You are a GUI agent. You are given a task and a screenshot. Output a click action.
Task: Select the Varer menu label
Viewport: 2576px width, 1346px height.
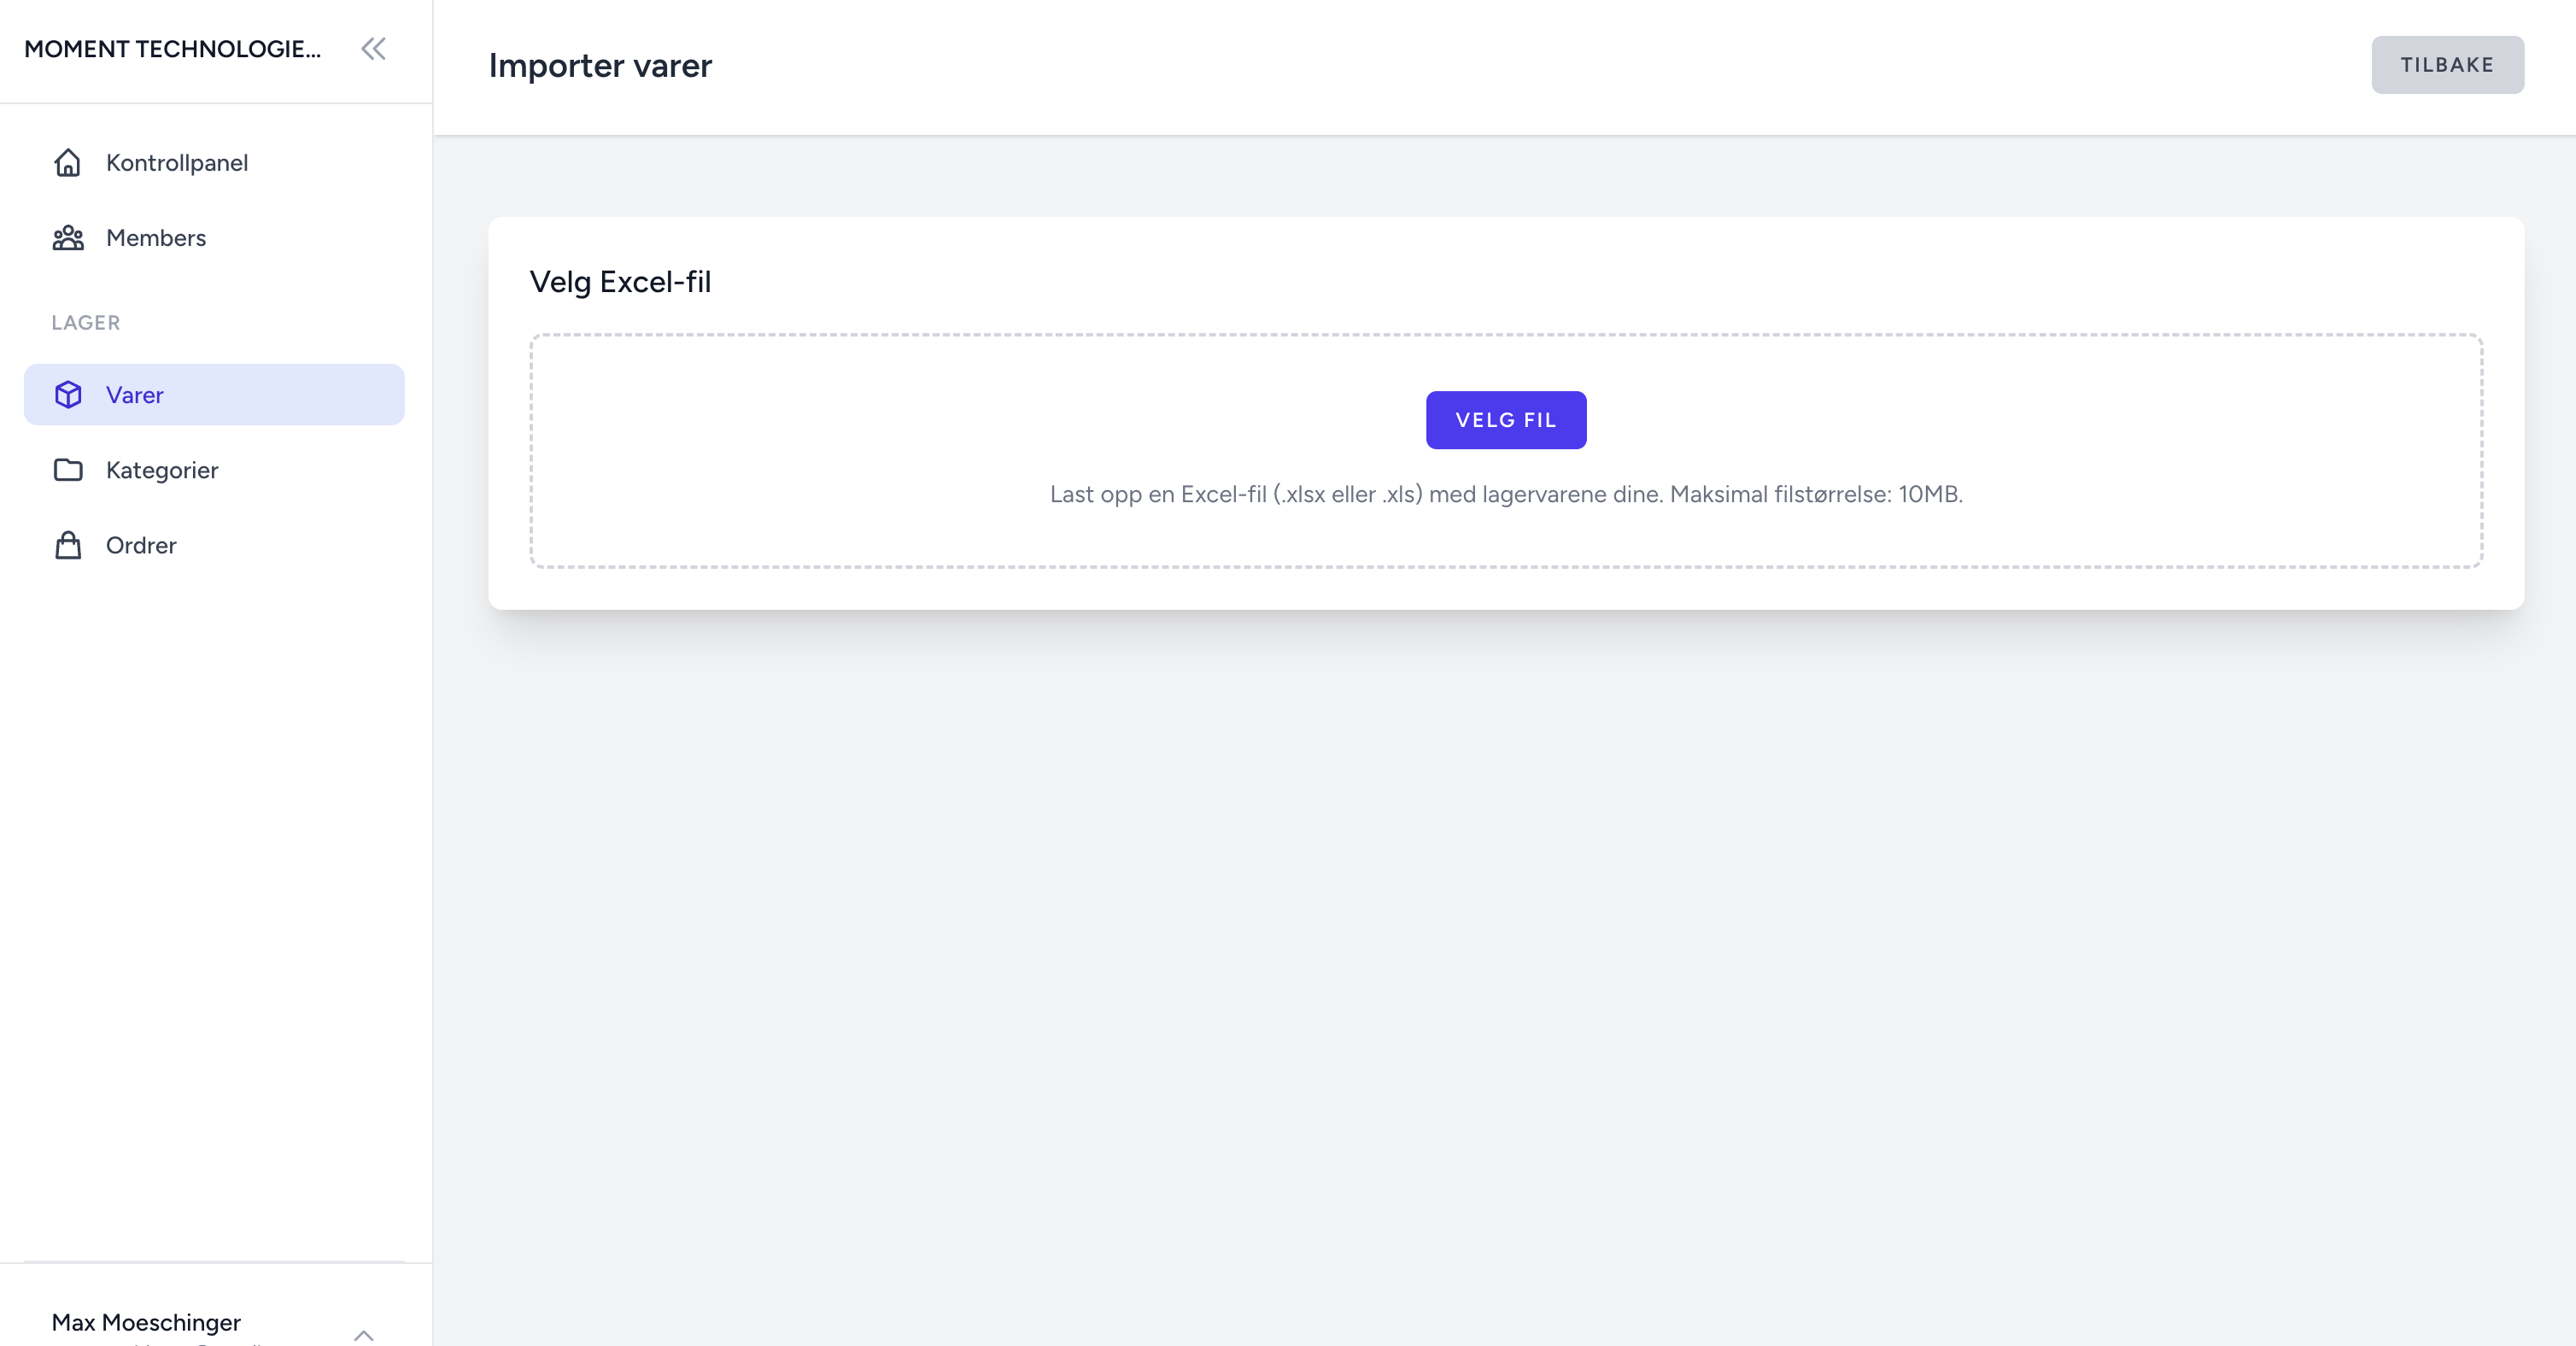[135, 395]
